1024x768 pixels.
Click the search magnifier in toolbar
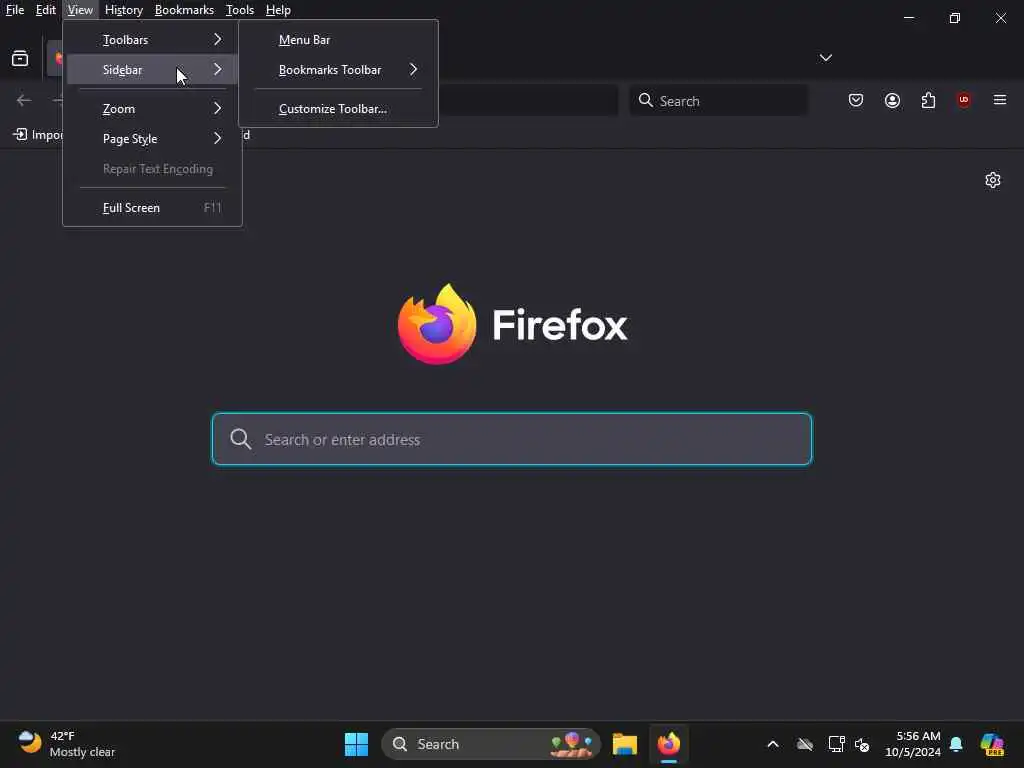pos(645,101)
